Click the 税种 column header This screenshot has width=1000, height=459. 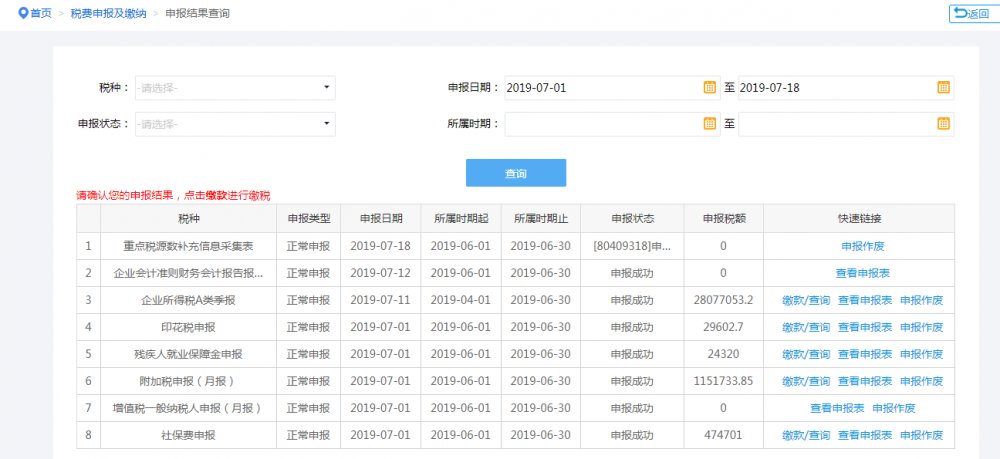tap(188, 219)
